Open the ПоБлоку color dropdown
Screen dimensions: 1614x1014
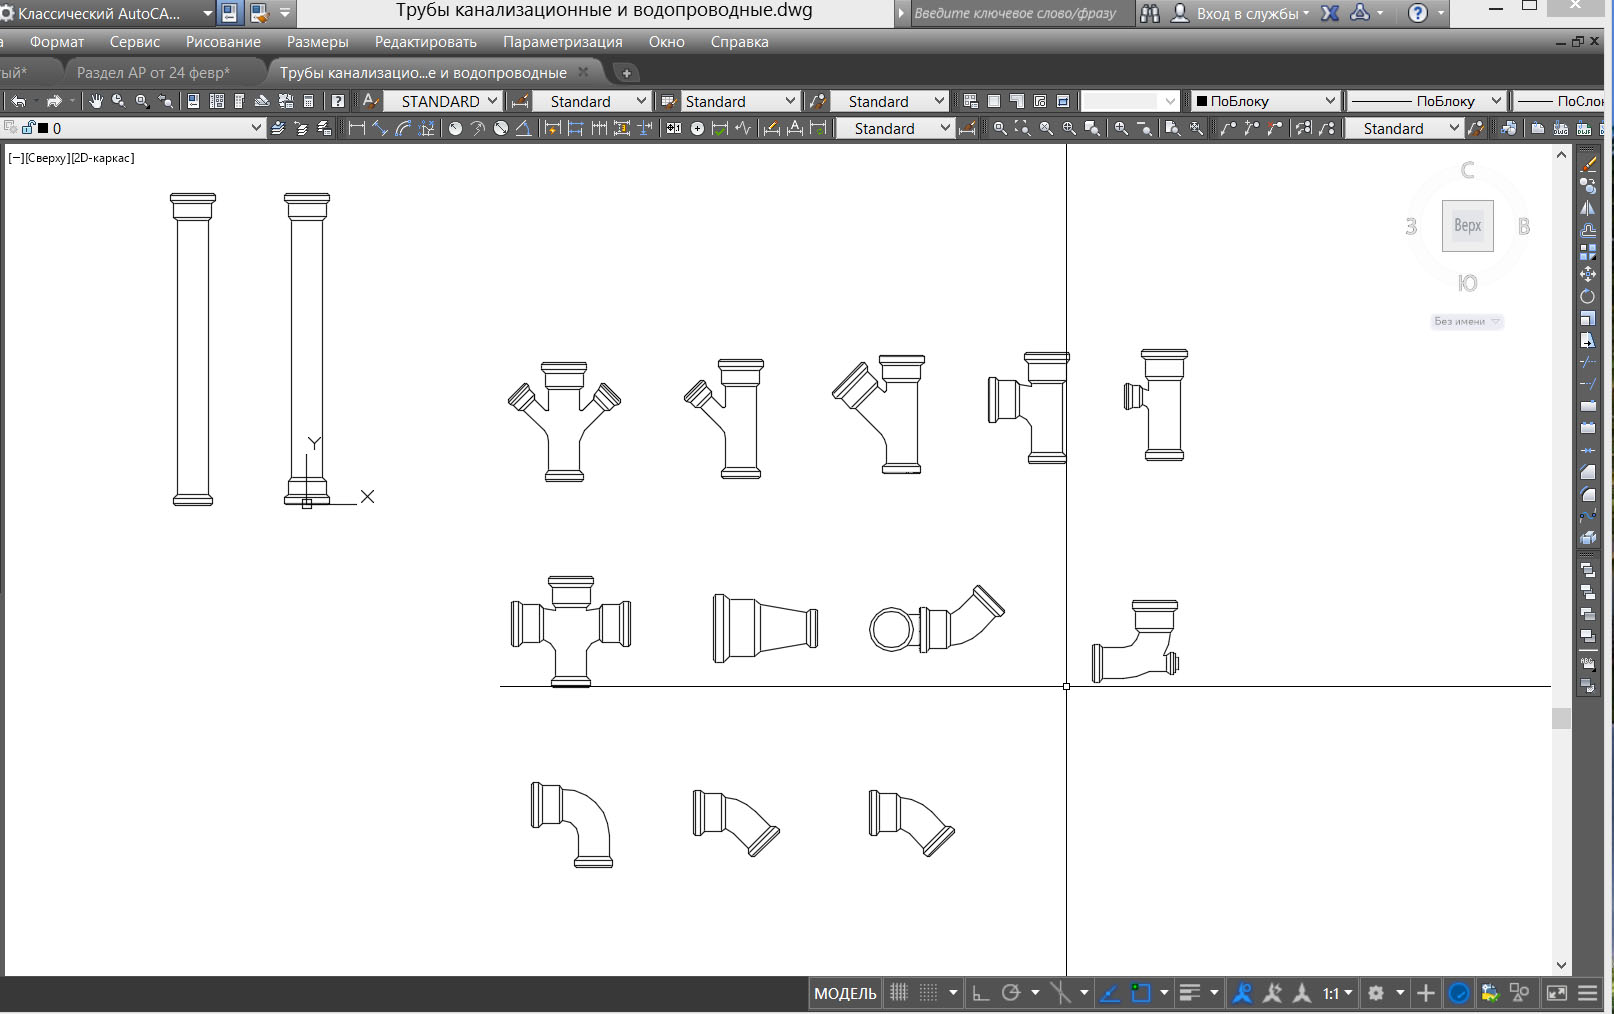(x=1265, y=101)
